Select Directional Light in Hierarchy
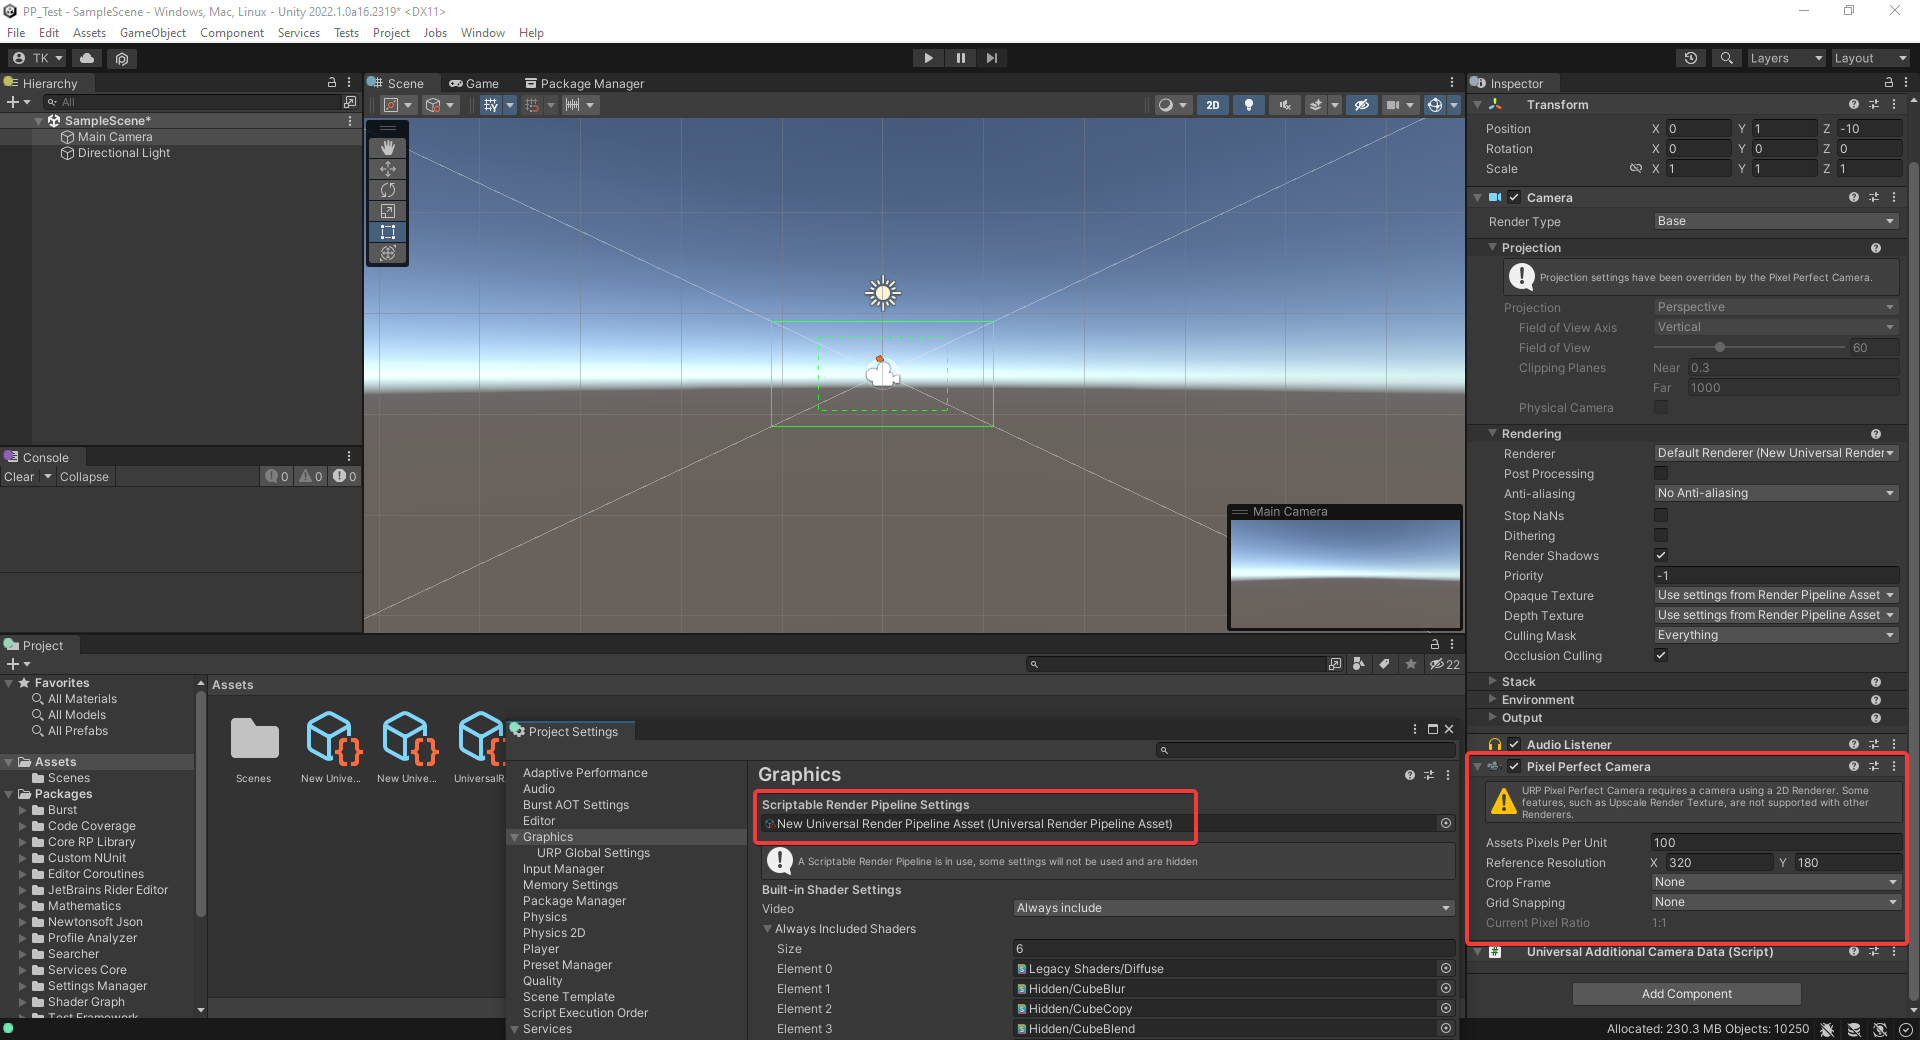The height and width of the screenshot is (1040, 1920). [x=124, y=153]
